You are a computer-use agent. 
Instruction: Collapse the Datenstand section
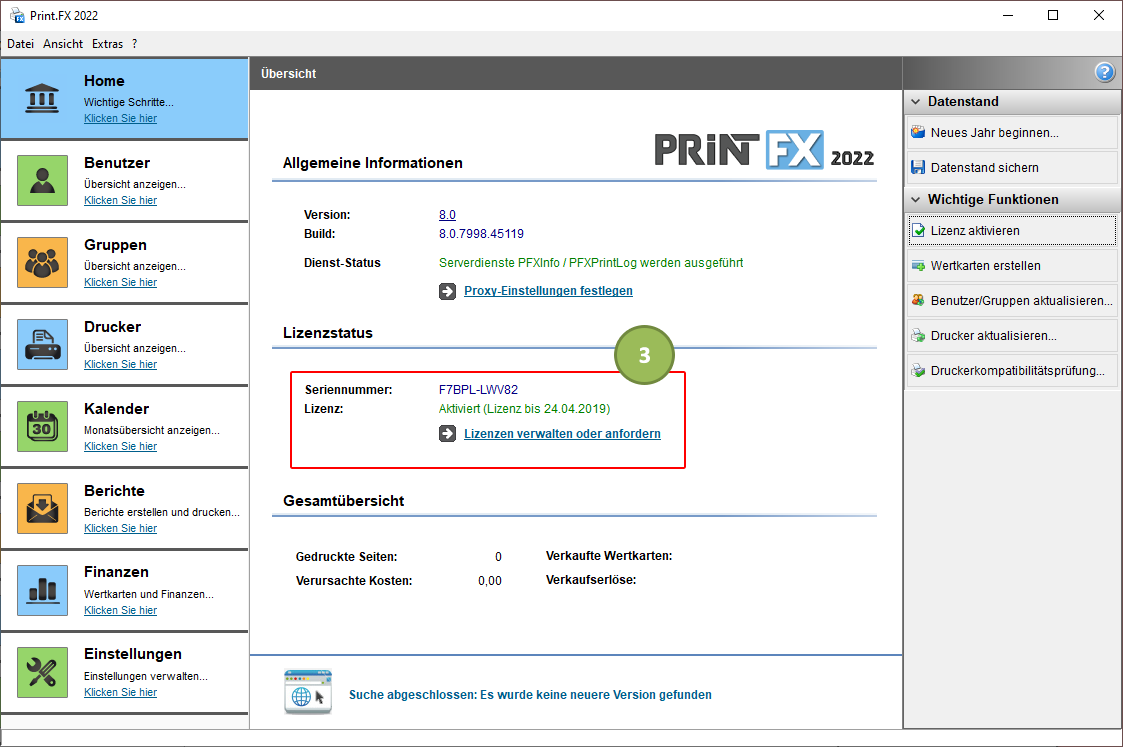tap(915, 102)
